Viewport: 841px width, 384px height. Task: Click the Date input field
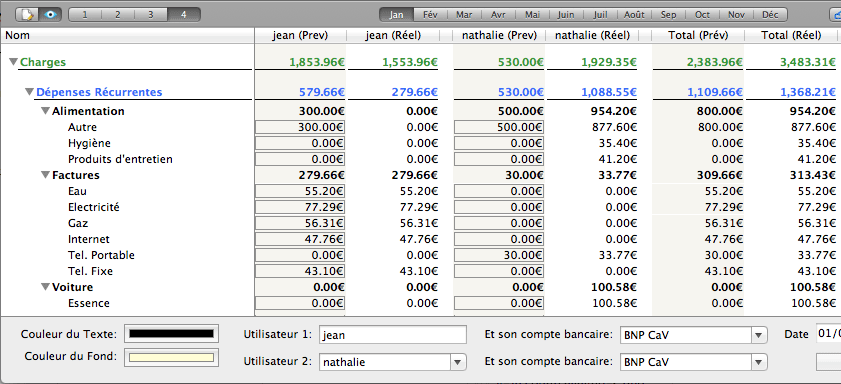click(829, 334)
